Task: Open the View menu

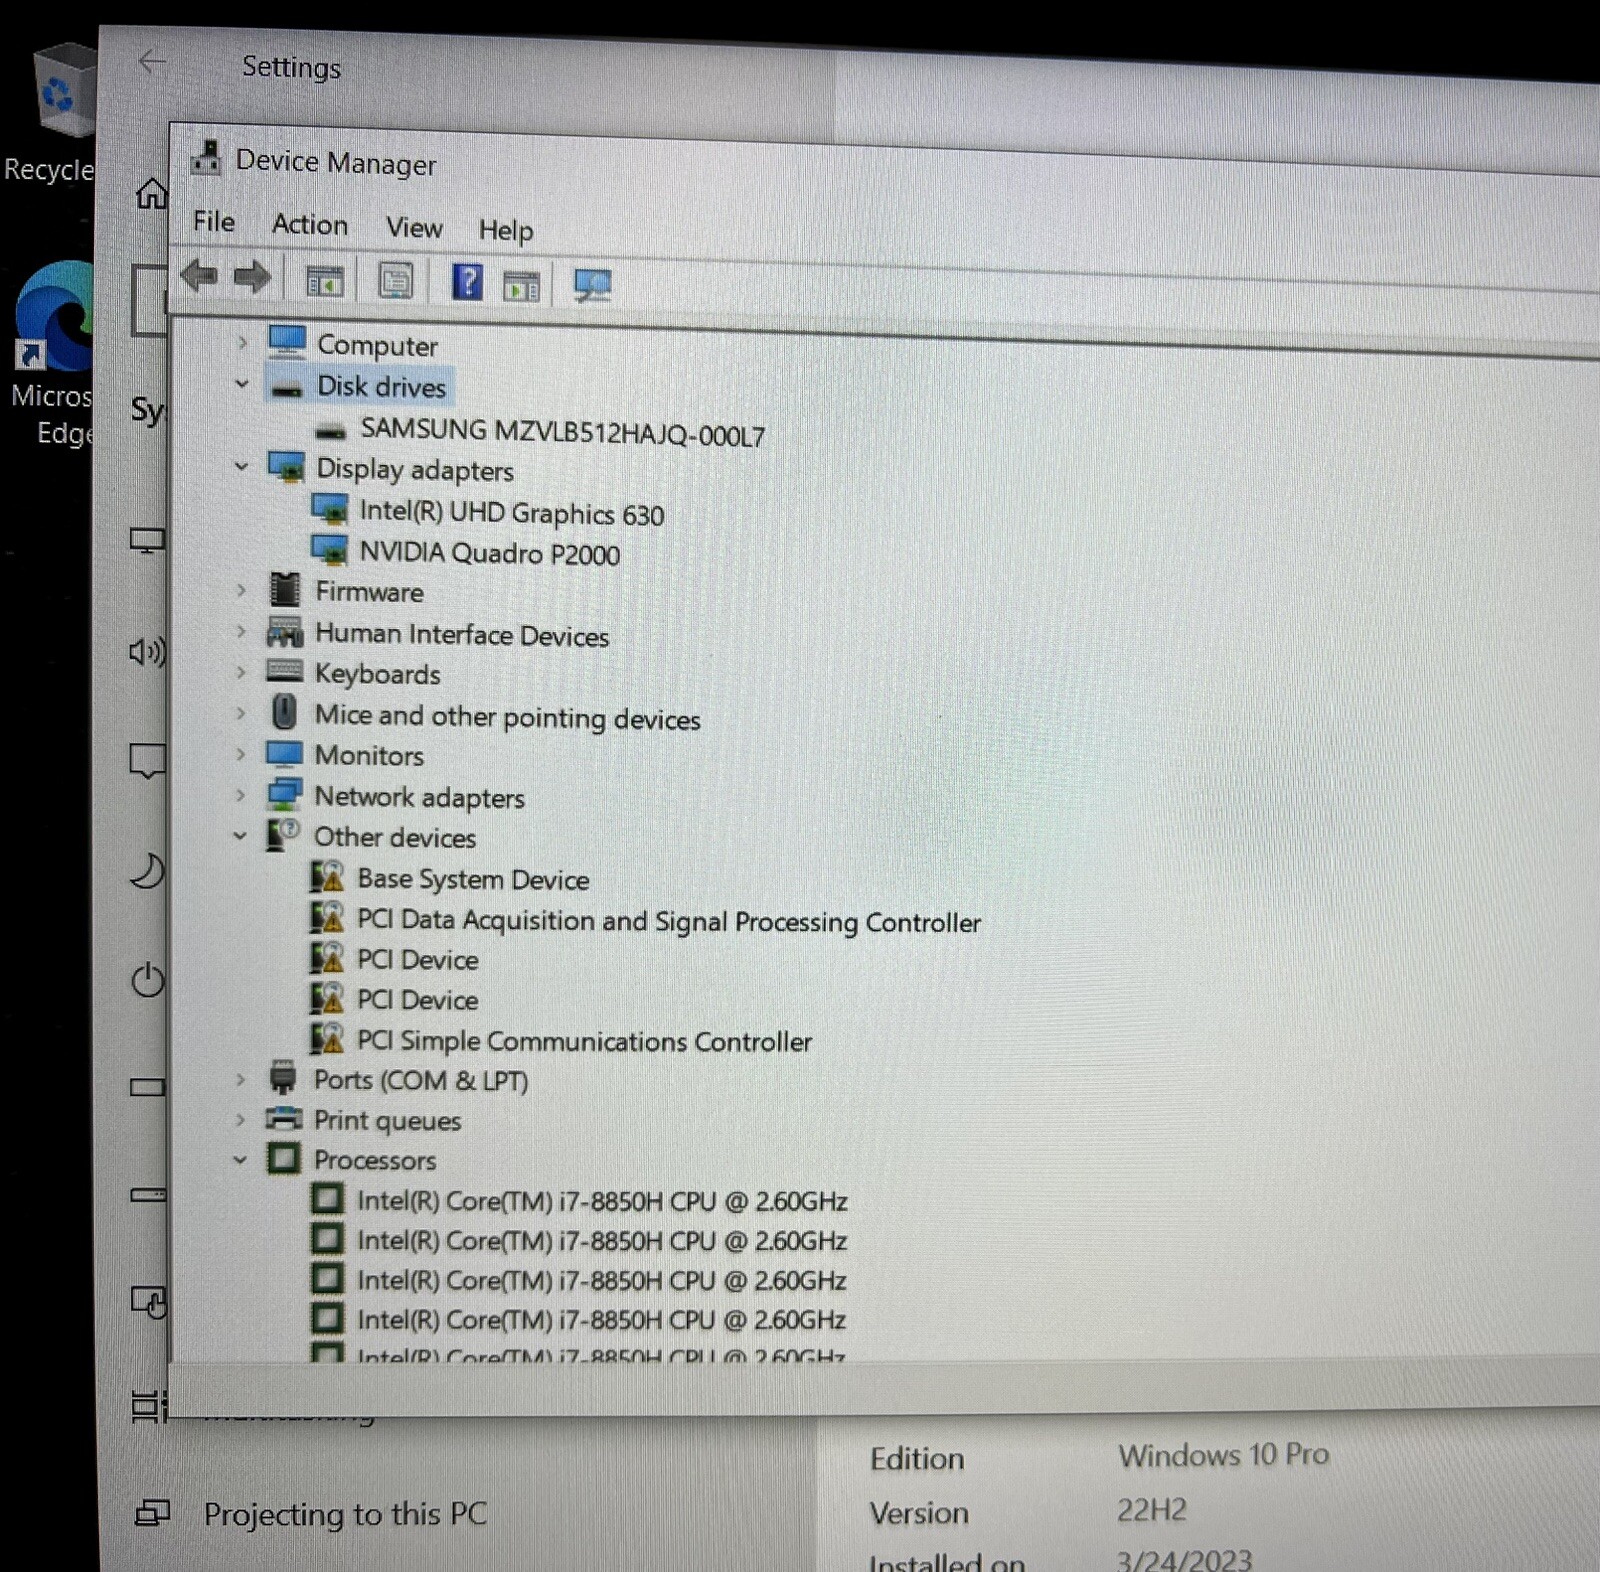Action: pyautogui.click(x=414, y=228)
